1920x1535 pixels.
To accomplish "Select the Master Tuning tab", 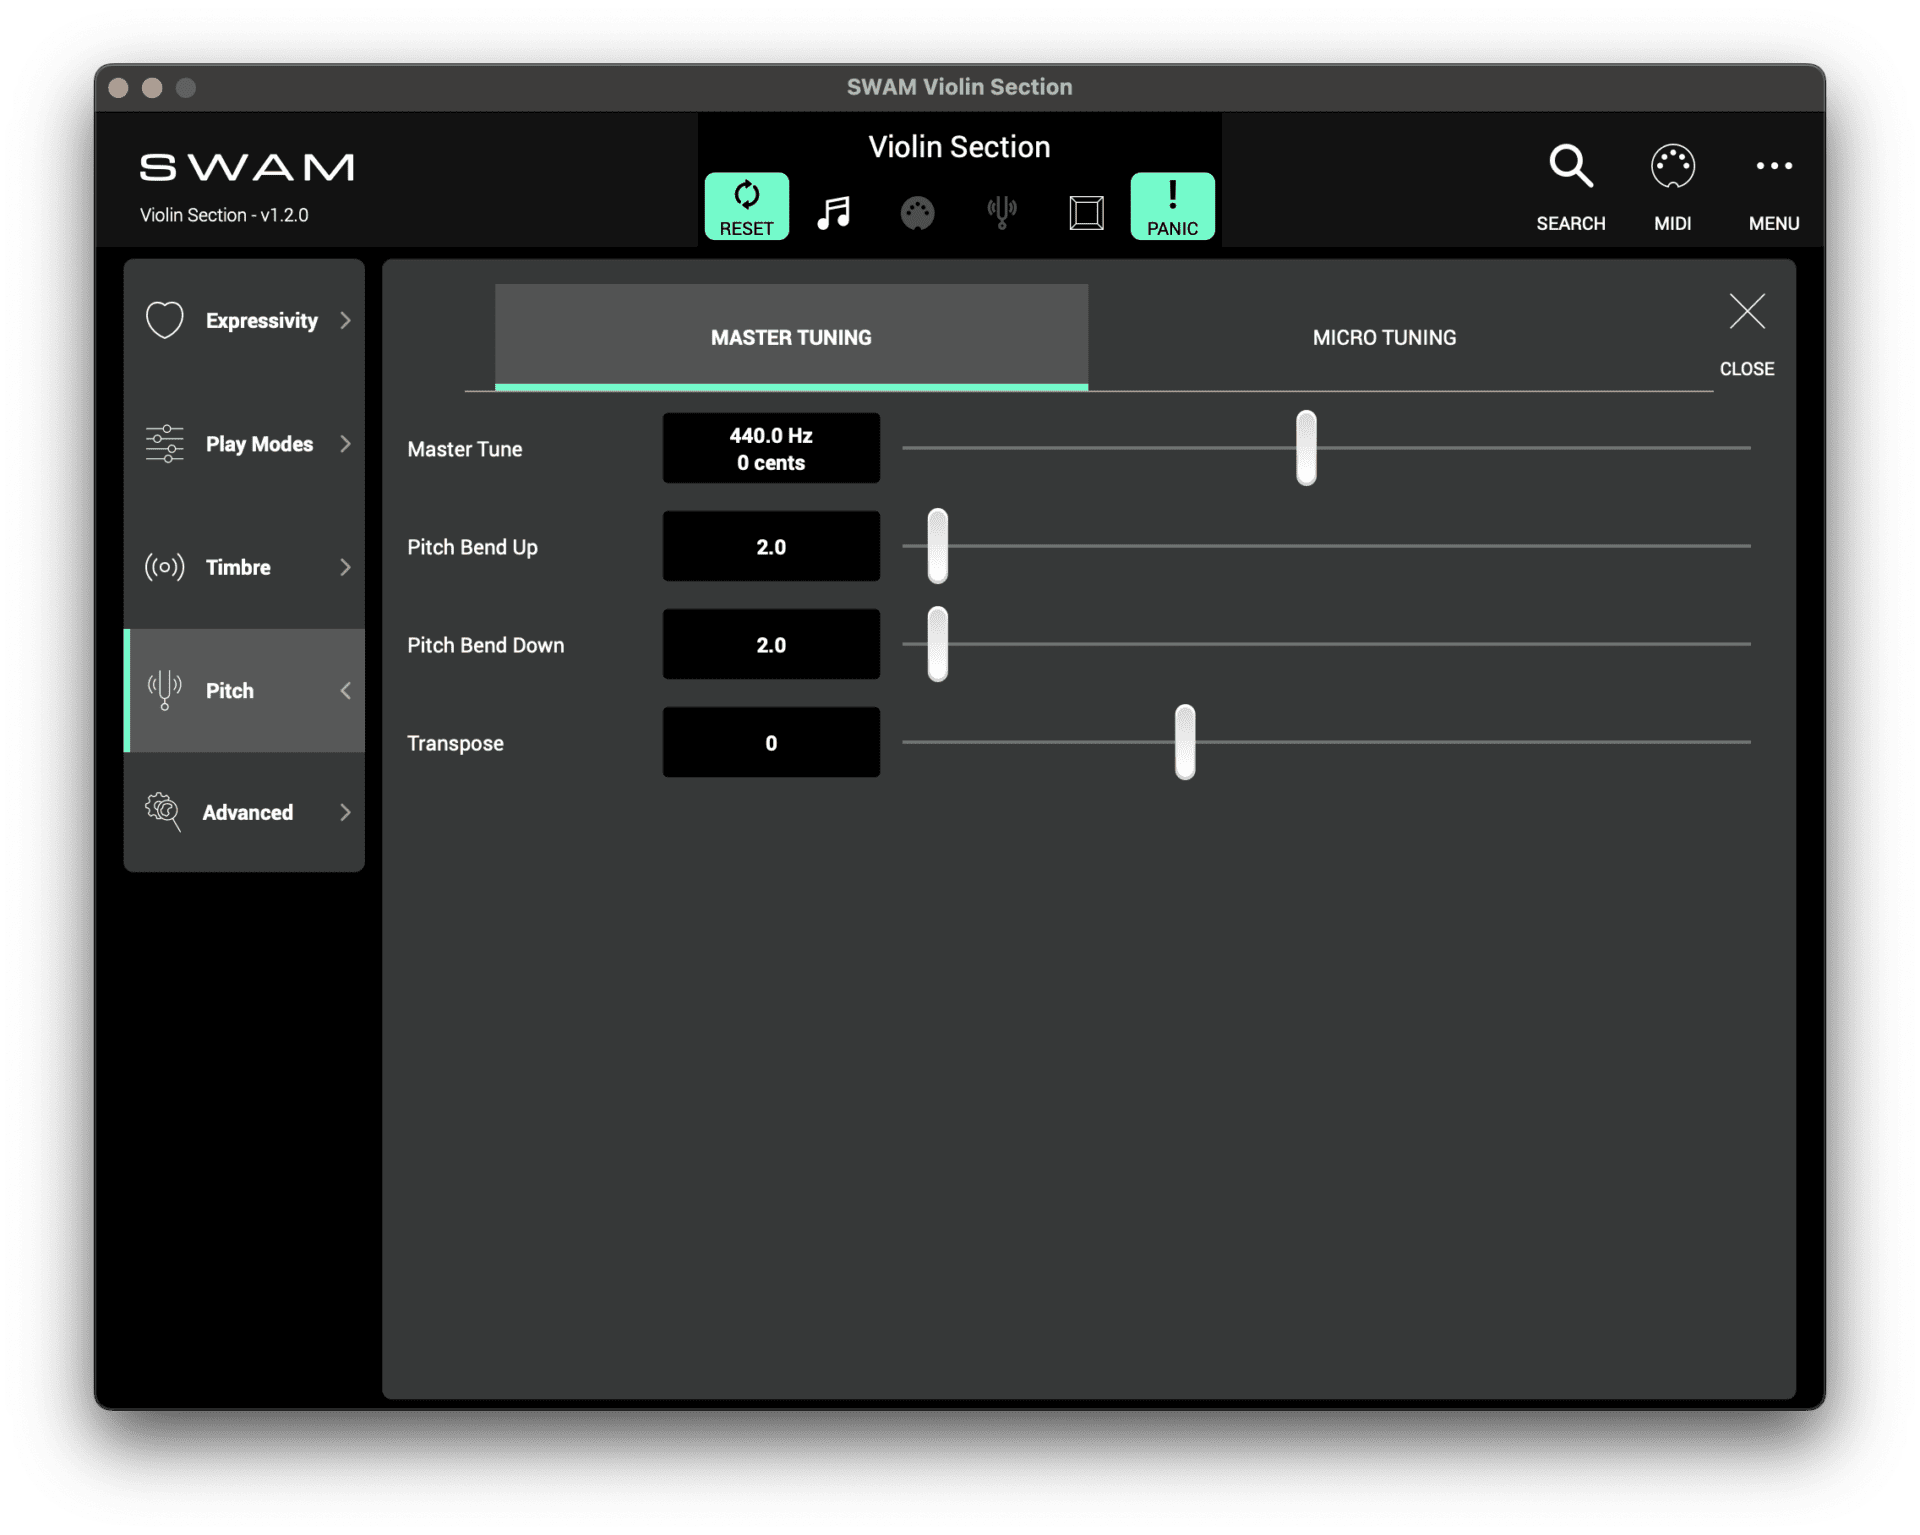I will [790, 337].
